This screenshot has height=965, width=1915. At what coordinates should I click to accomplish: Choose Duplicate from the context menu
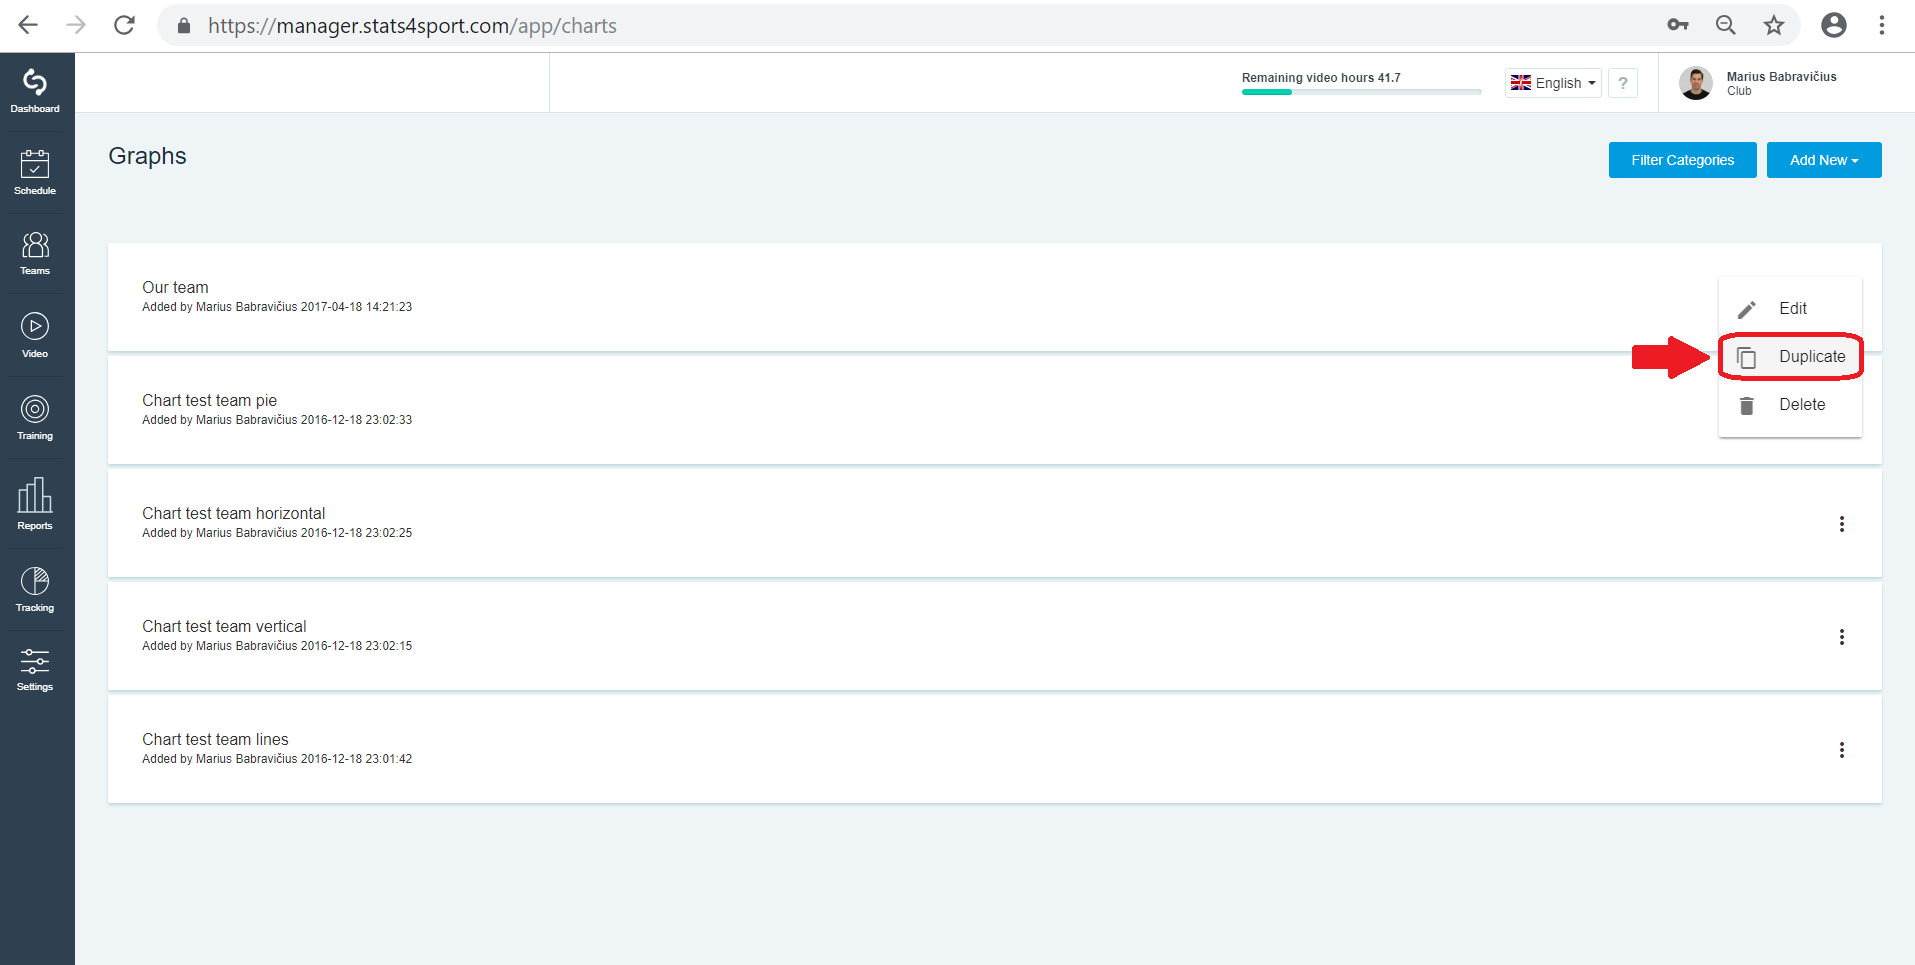click(x=1790, y=357)
